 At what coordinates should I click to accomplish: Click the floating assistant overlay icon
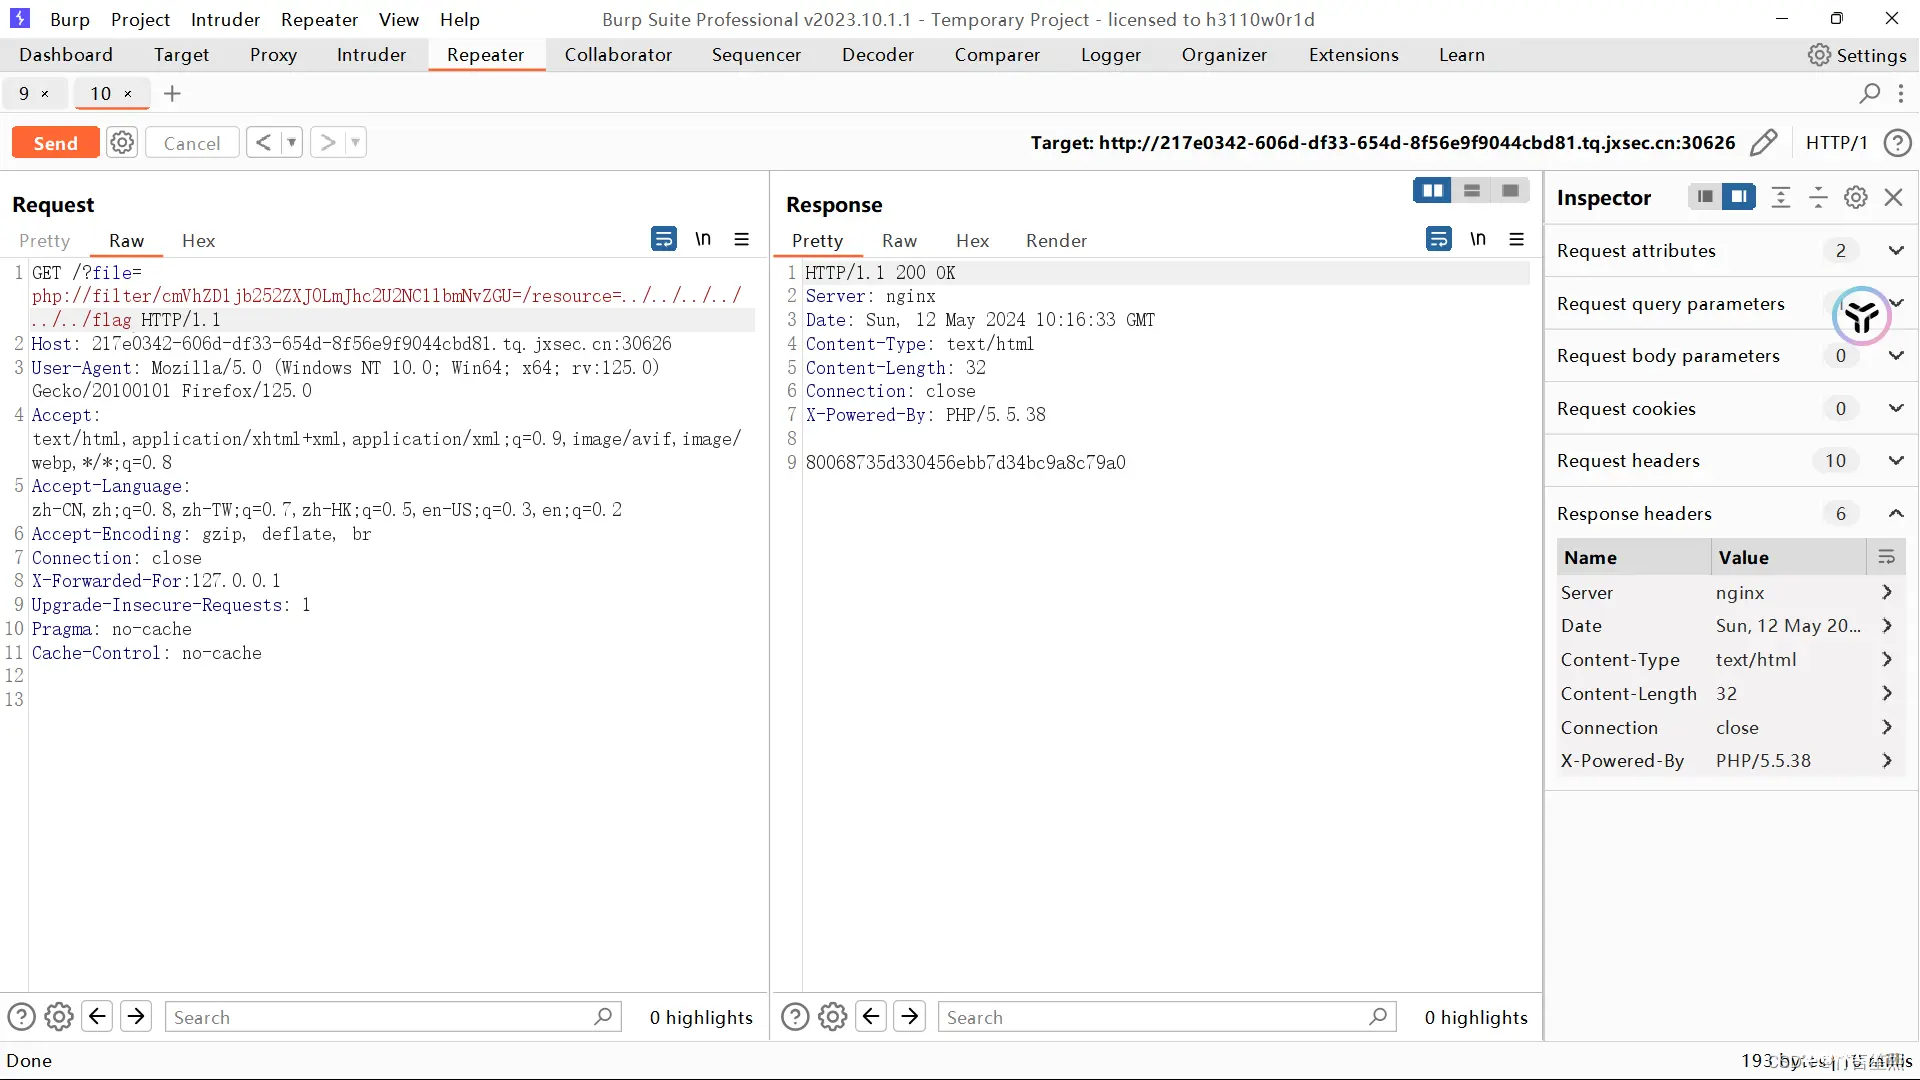coord(1861,316)
